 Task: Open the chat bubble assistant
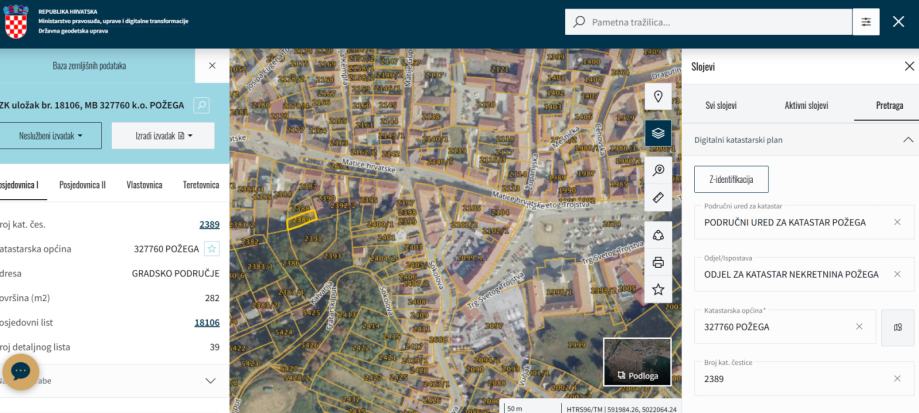tap(21, 372)
